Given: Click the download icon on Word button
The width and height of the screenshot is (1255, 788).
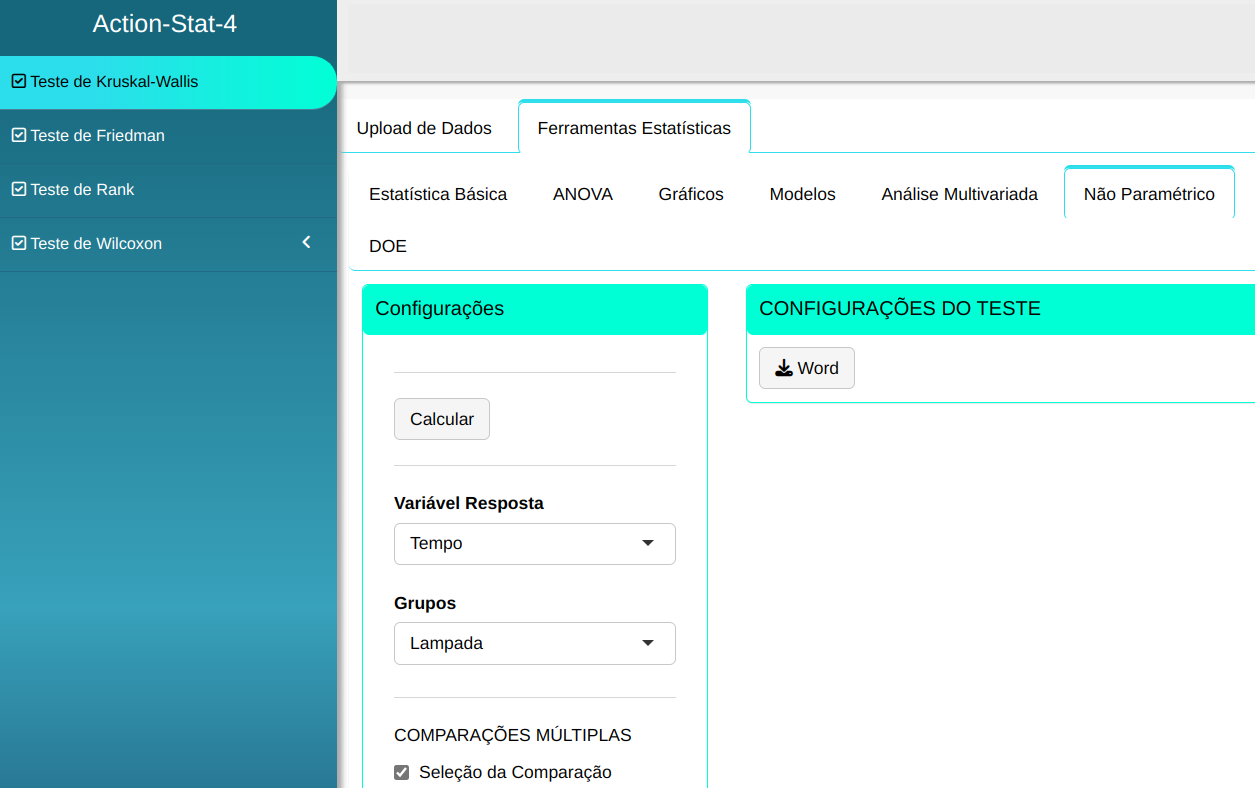Looking at the screenshot, I should (784, 368).
